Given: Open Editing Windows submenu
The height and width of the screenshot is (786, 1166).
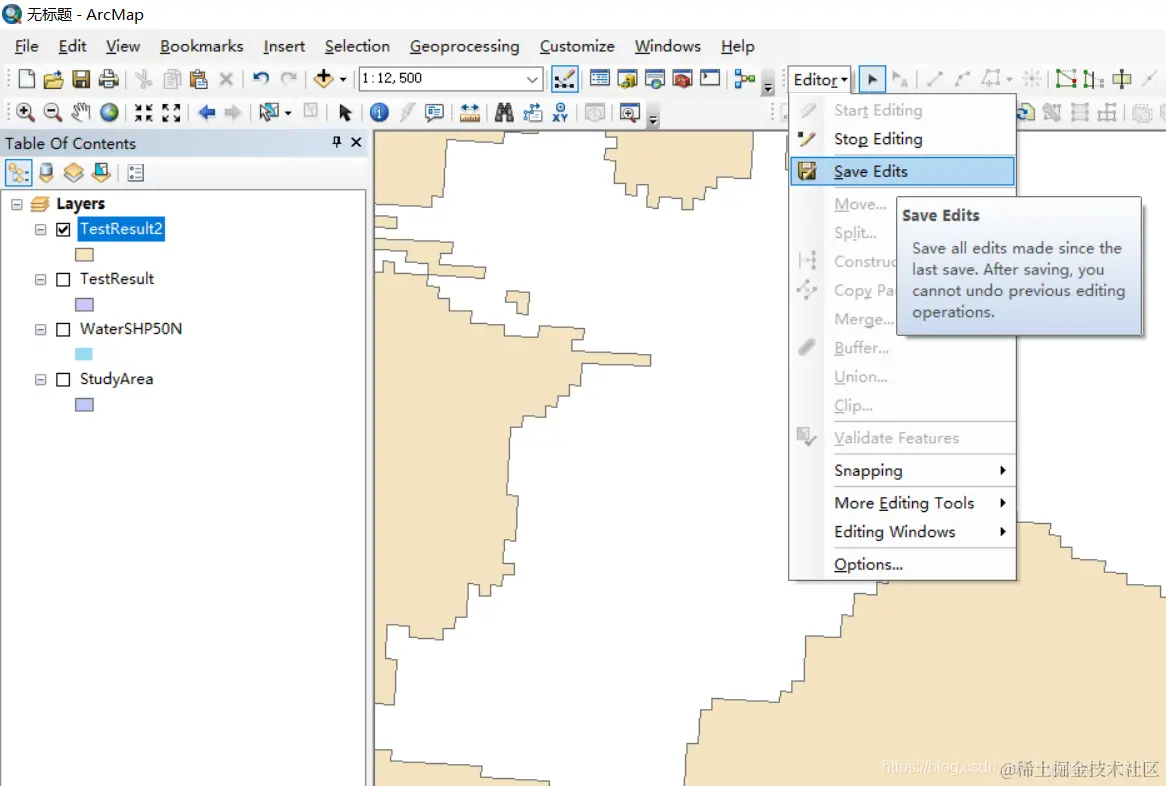Looking at the screenshot, I should pos(903,532).
